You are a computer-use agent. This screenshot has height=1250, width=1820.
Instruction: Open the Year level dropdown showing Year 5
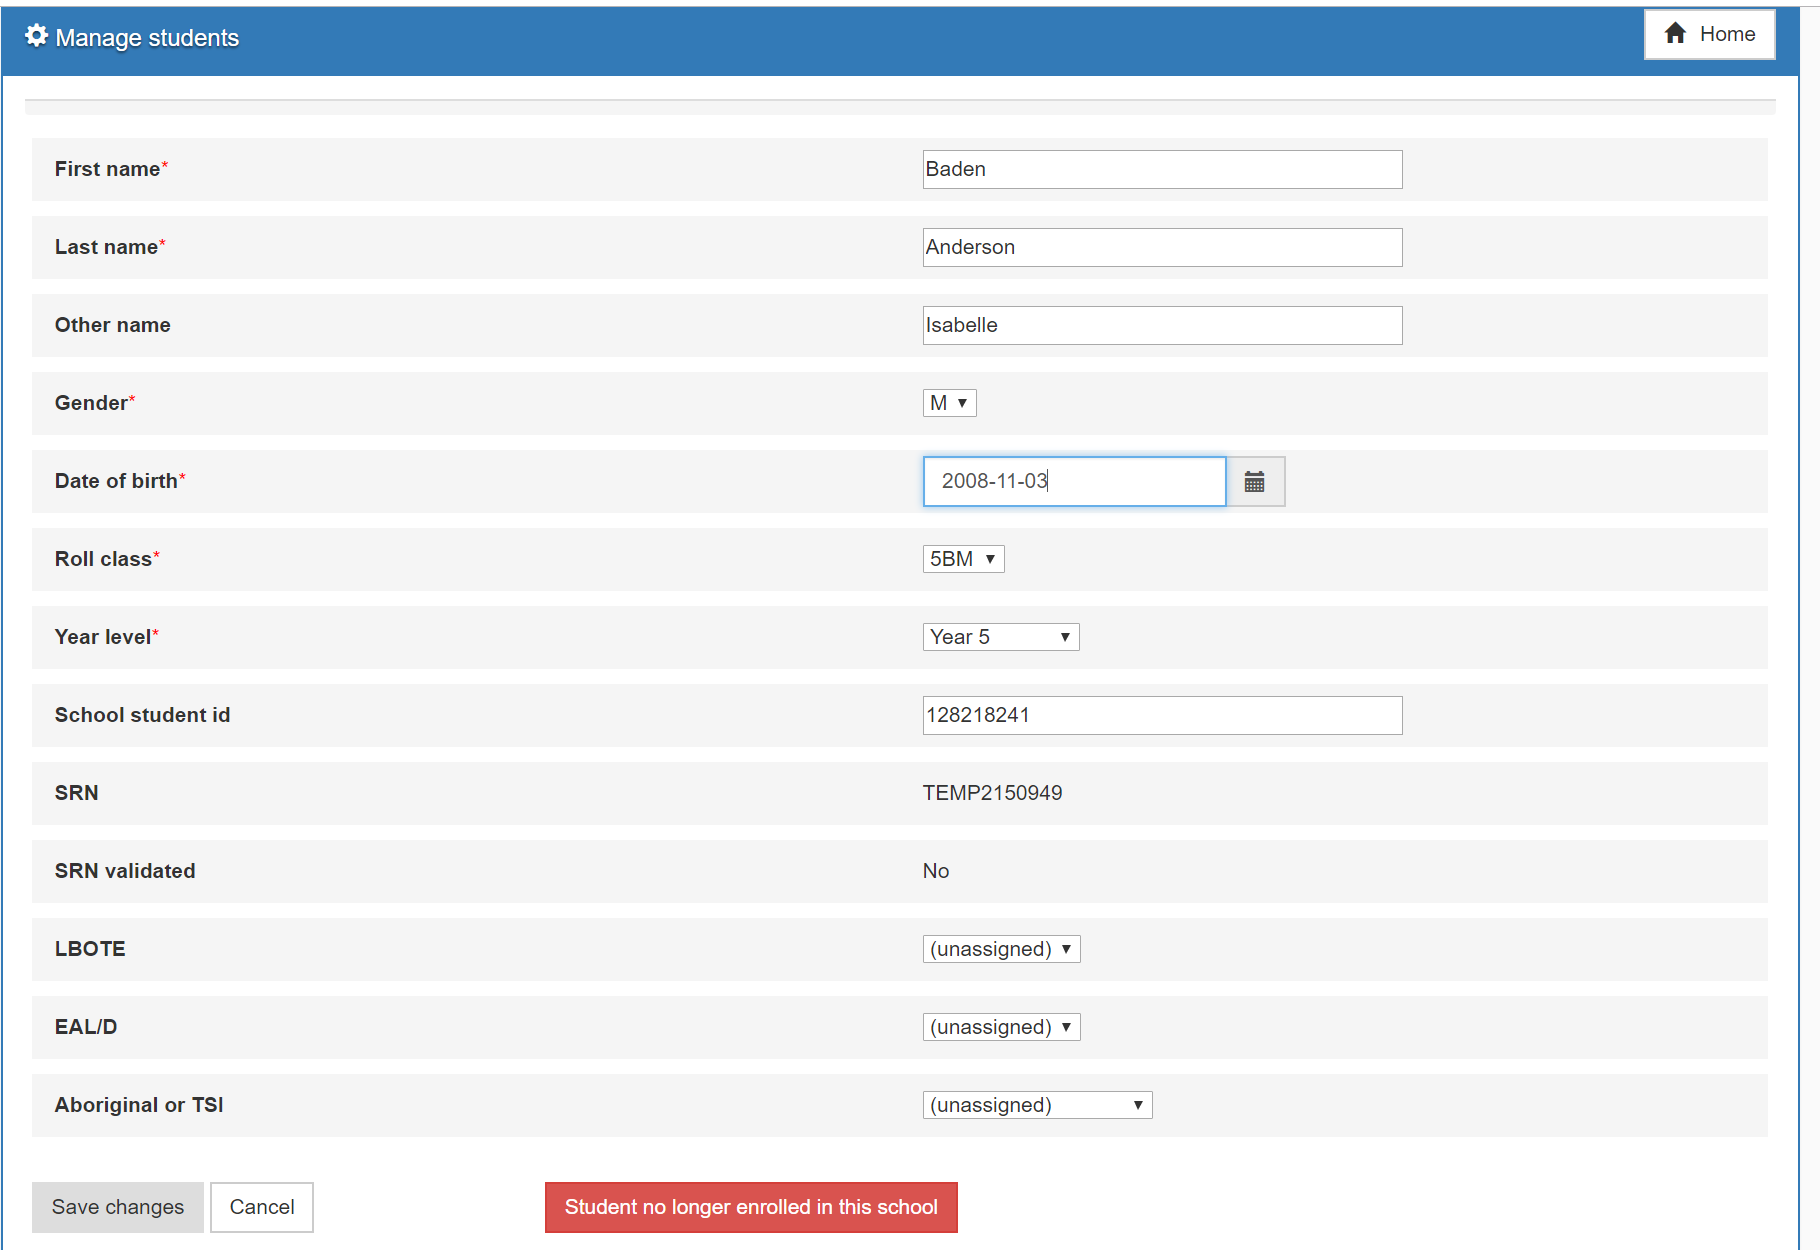(x=1001, y=637)
